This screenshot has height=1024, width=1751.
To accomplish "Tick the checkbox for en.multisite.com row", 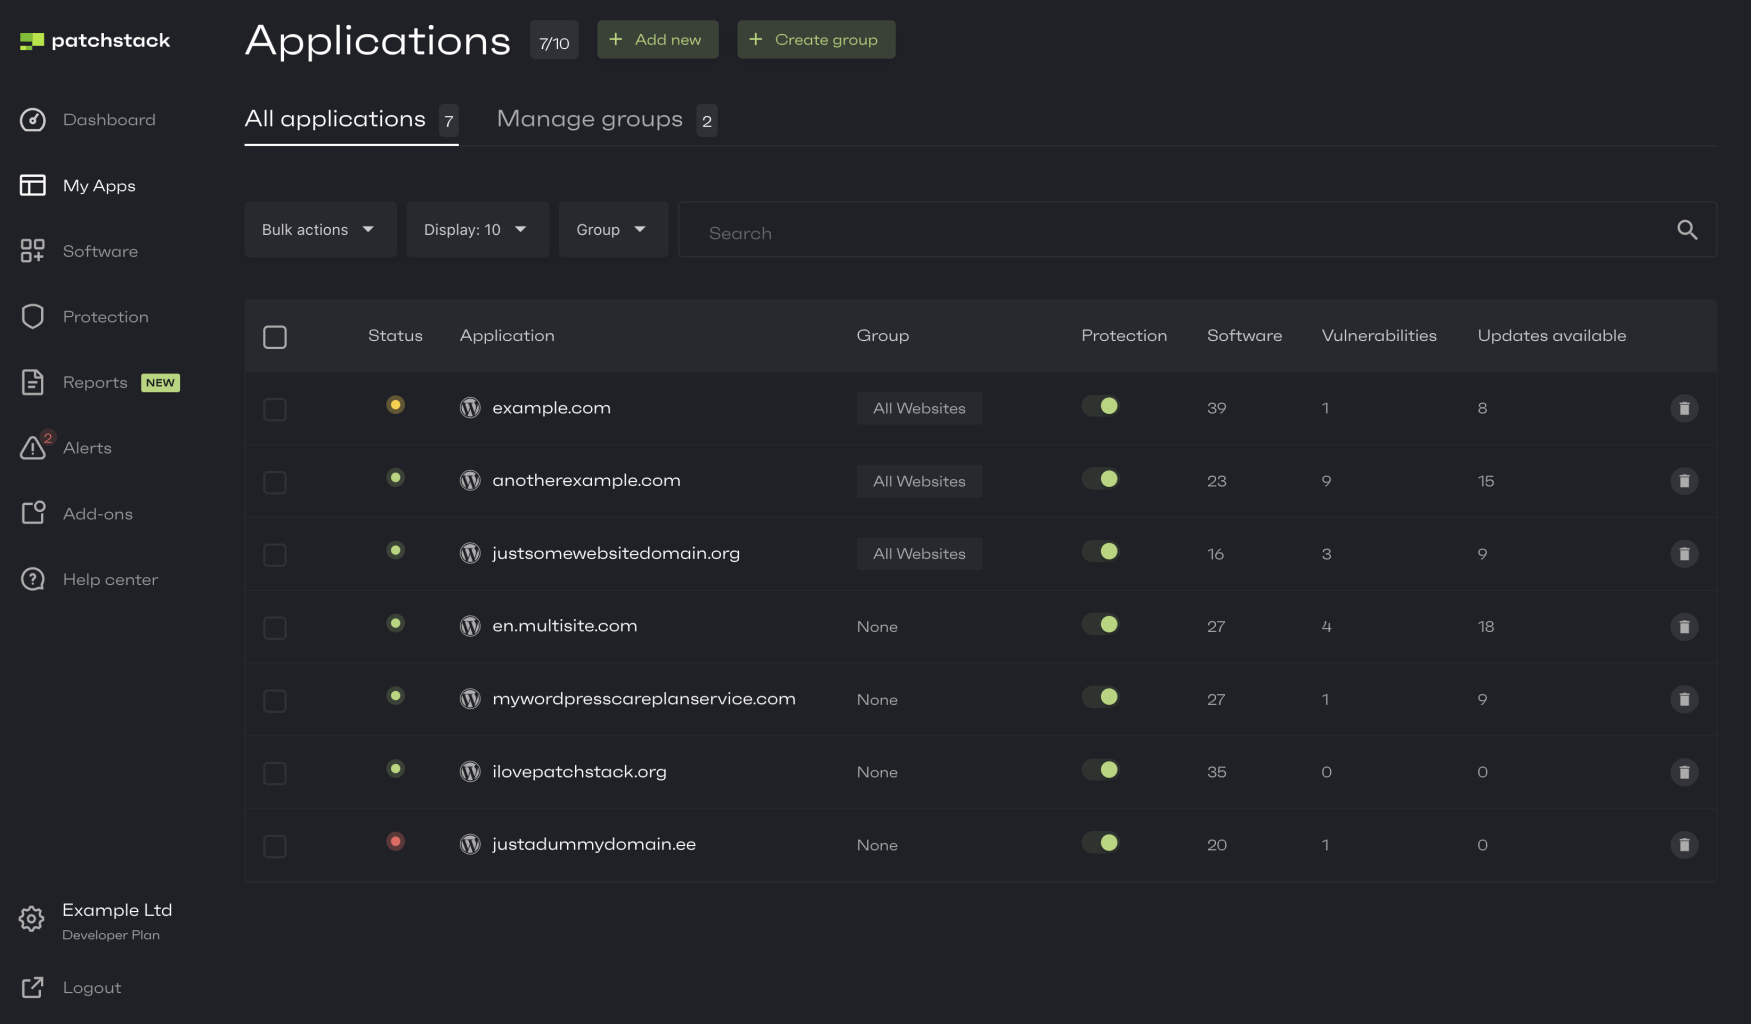I will pyautogui.click(x=275, y=628).
